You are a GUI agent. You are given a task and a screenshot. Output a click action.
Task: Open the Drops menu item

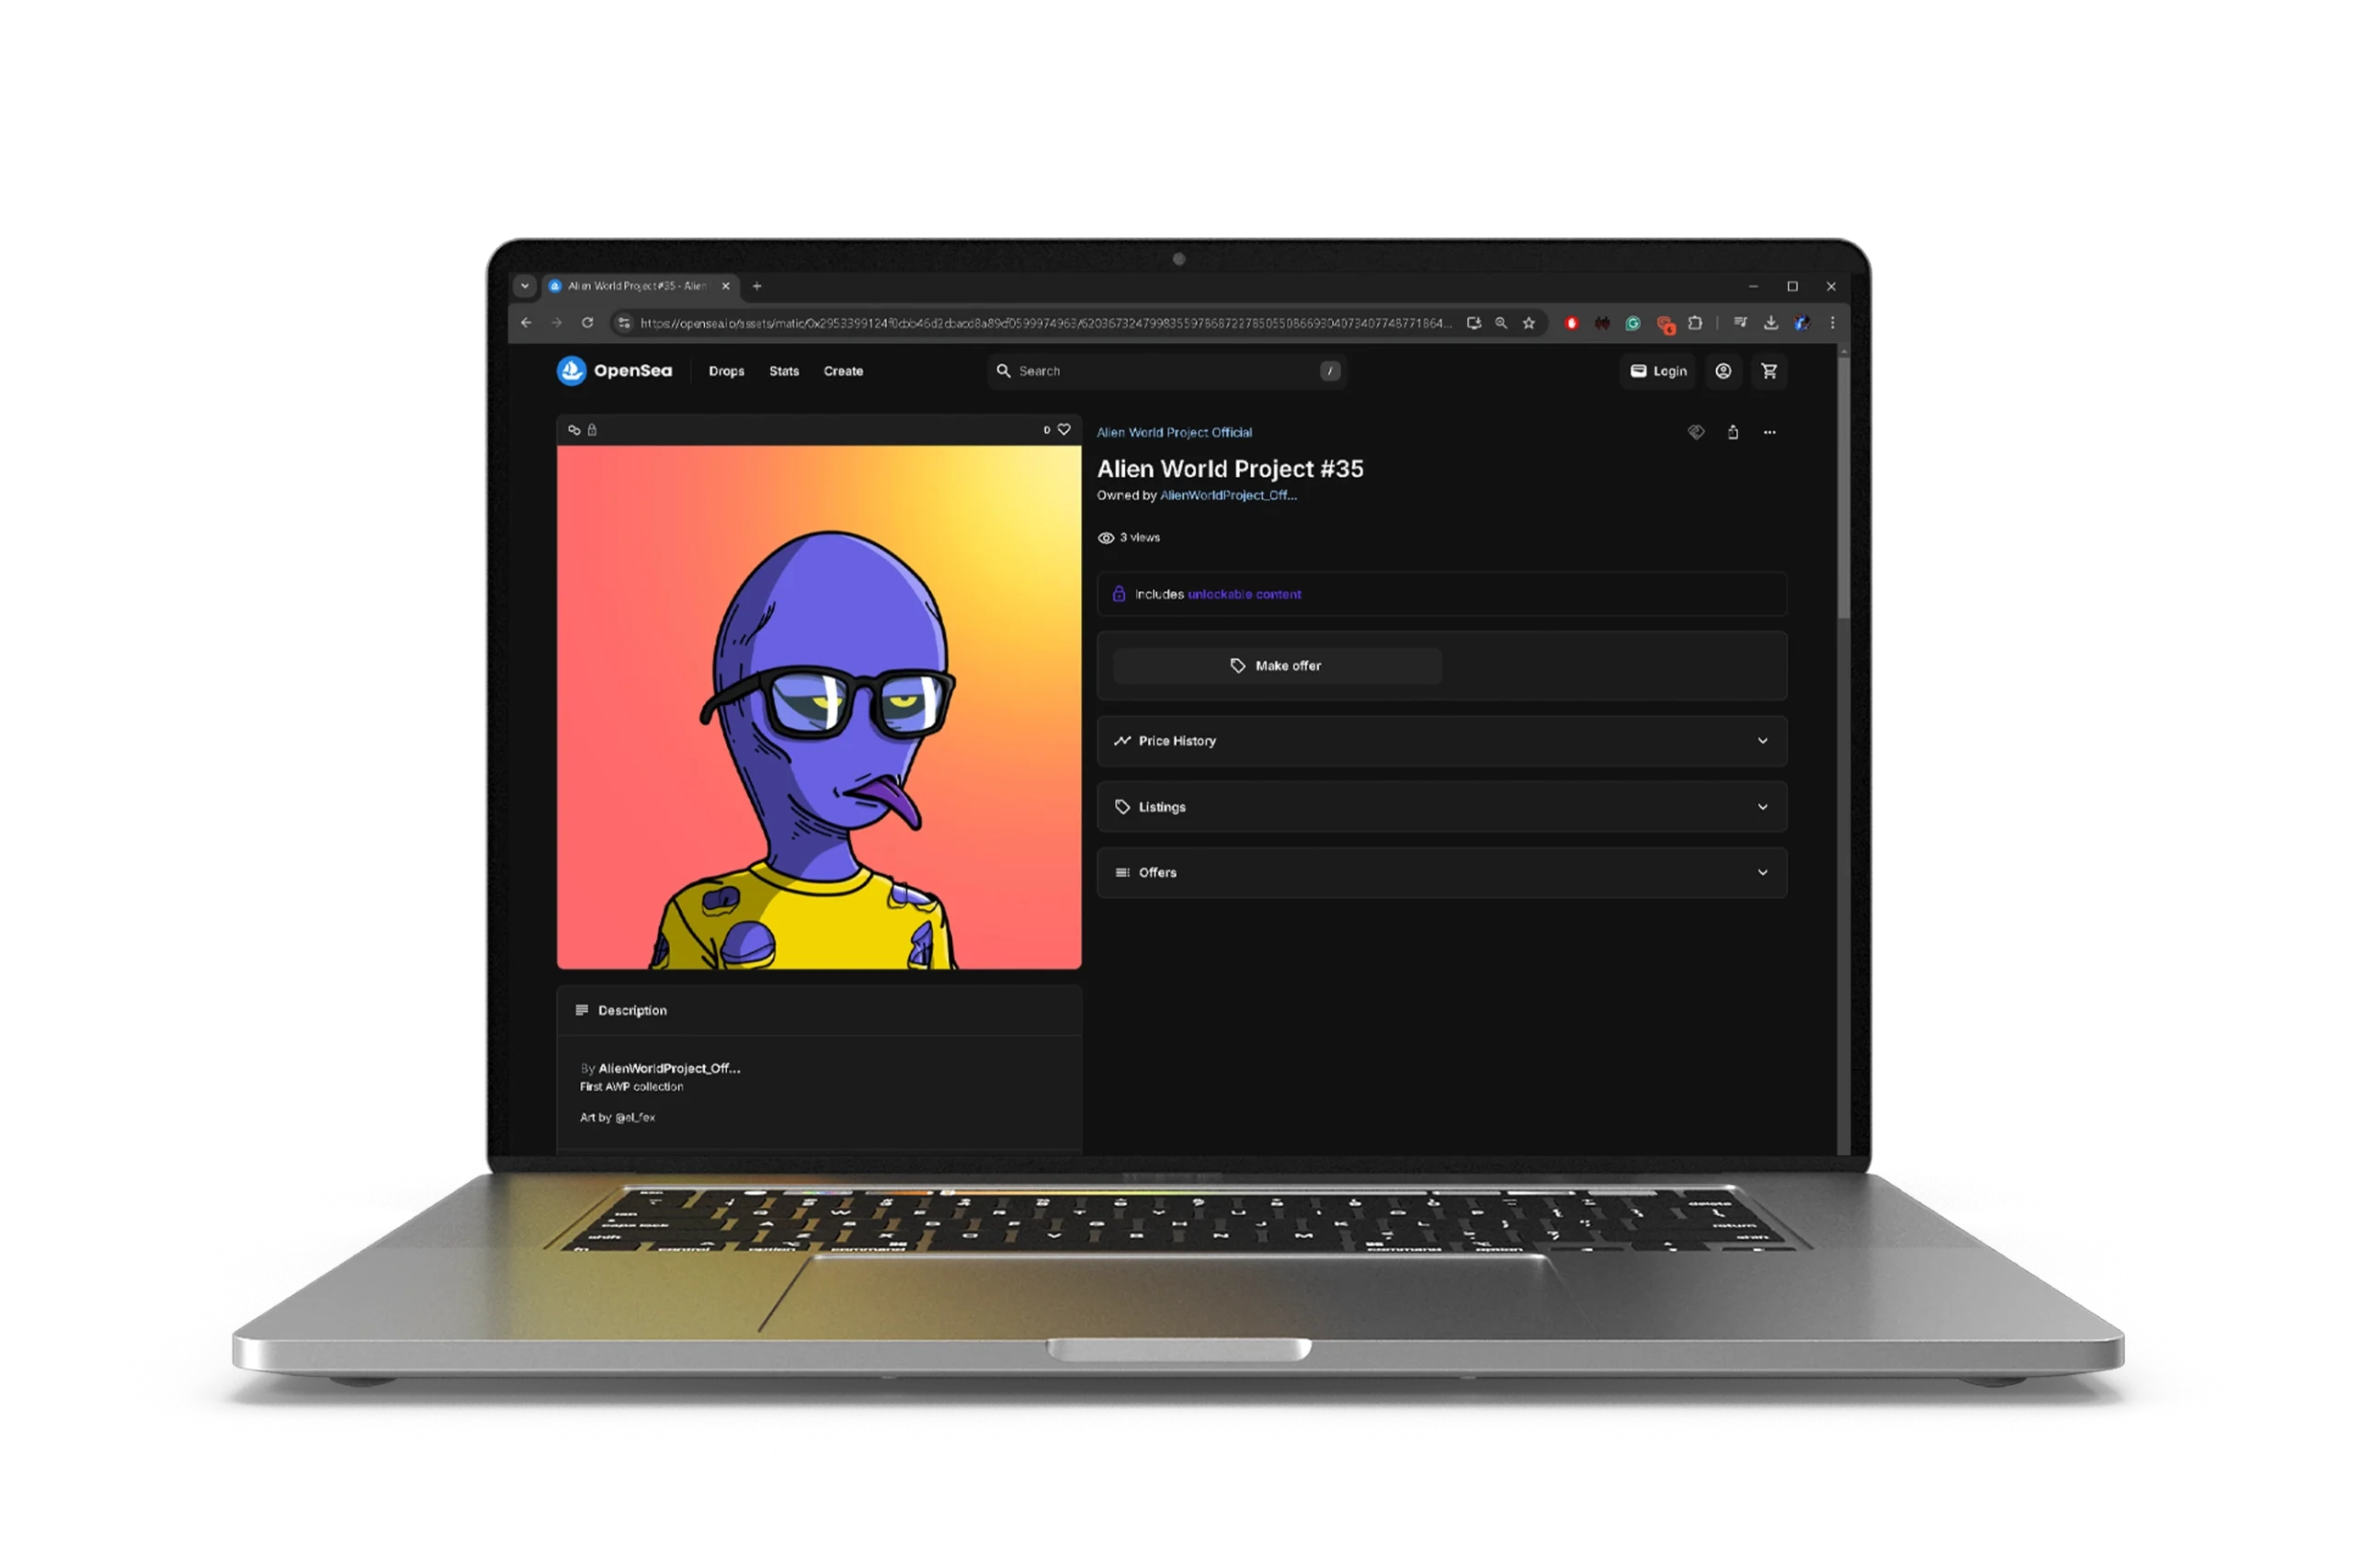(x=726, y=371)
